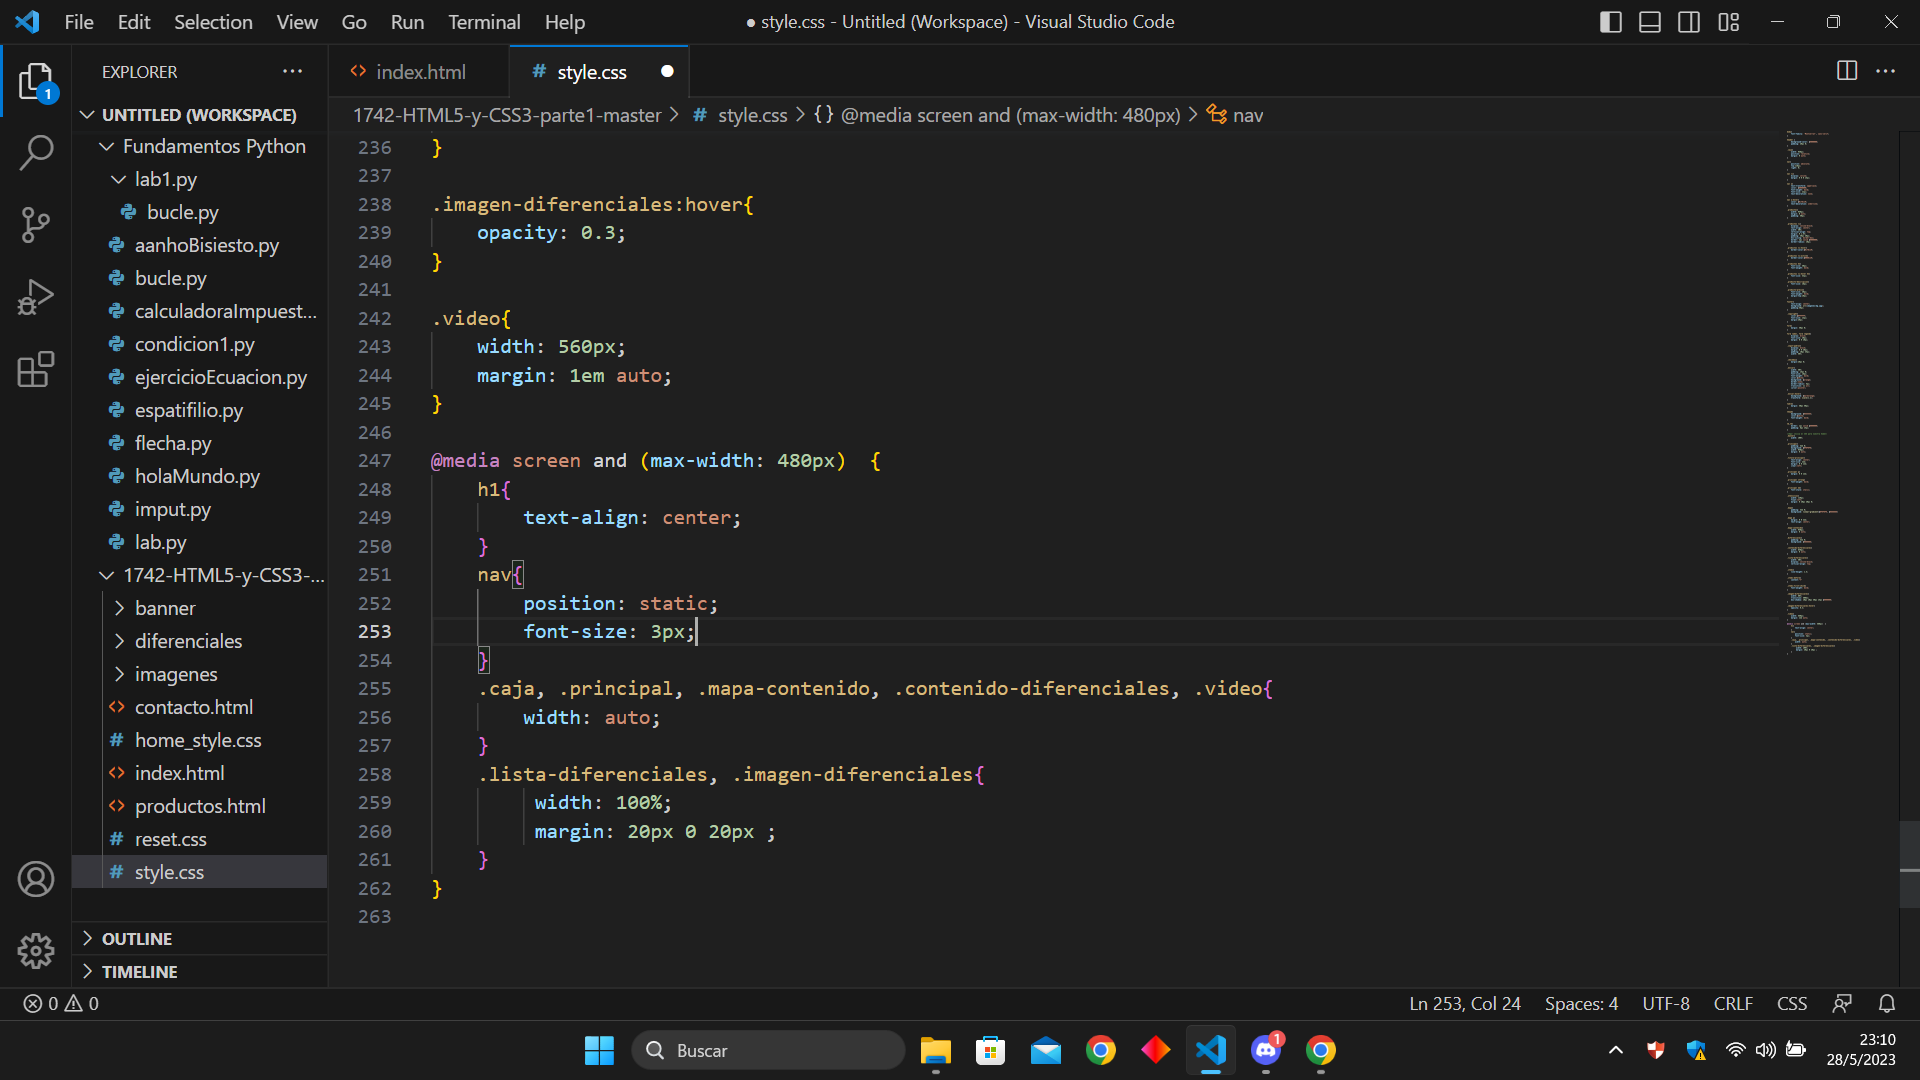Open the Accounts menu
This screenshot has width=1920, height=1080.
tap(36, 879)
